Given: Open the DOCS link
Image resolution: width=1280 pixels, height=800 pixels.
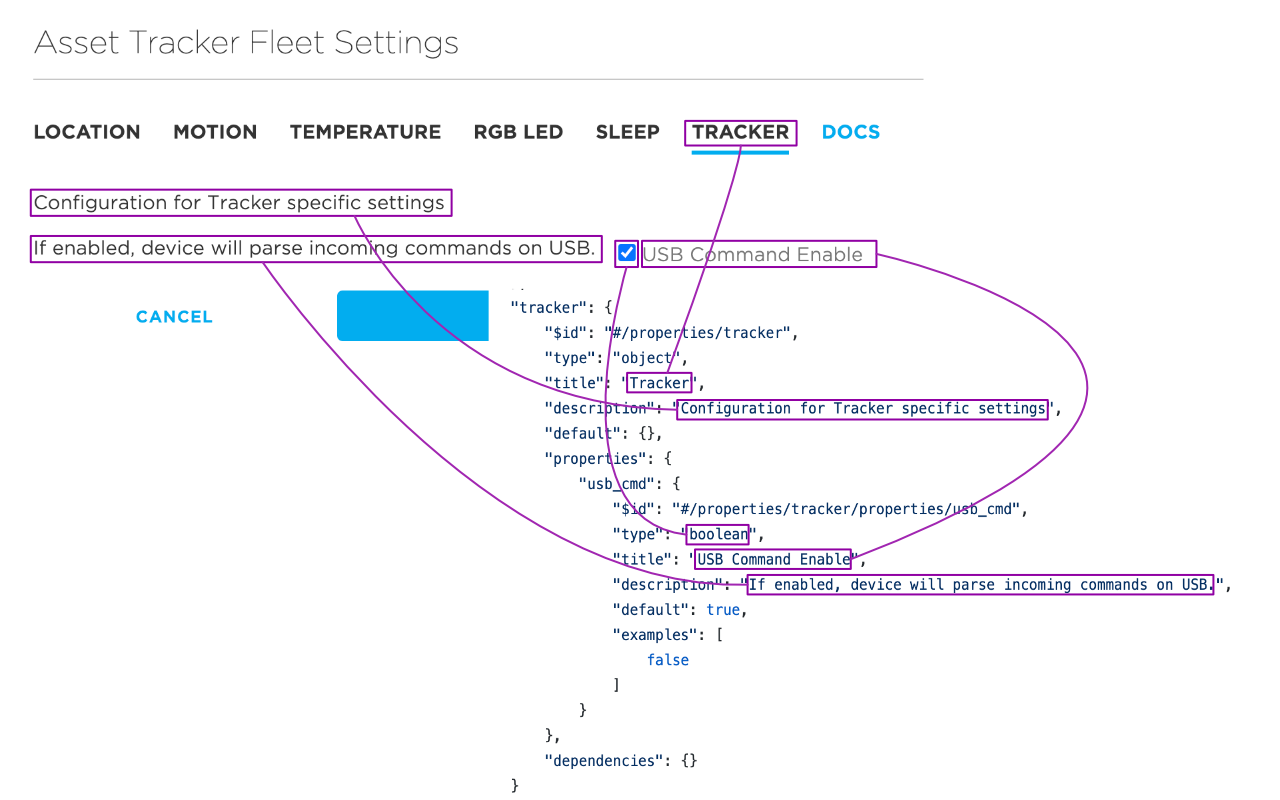Looking at the screenshot, I should click(x=851, y=132).
